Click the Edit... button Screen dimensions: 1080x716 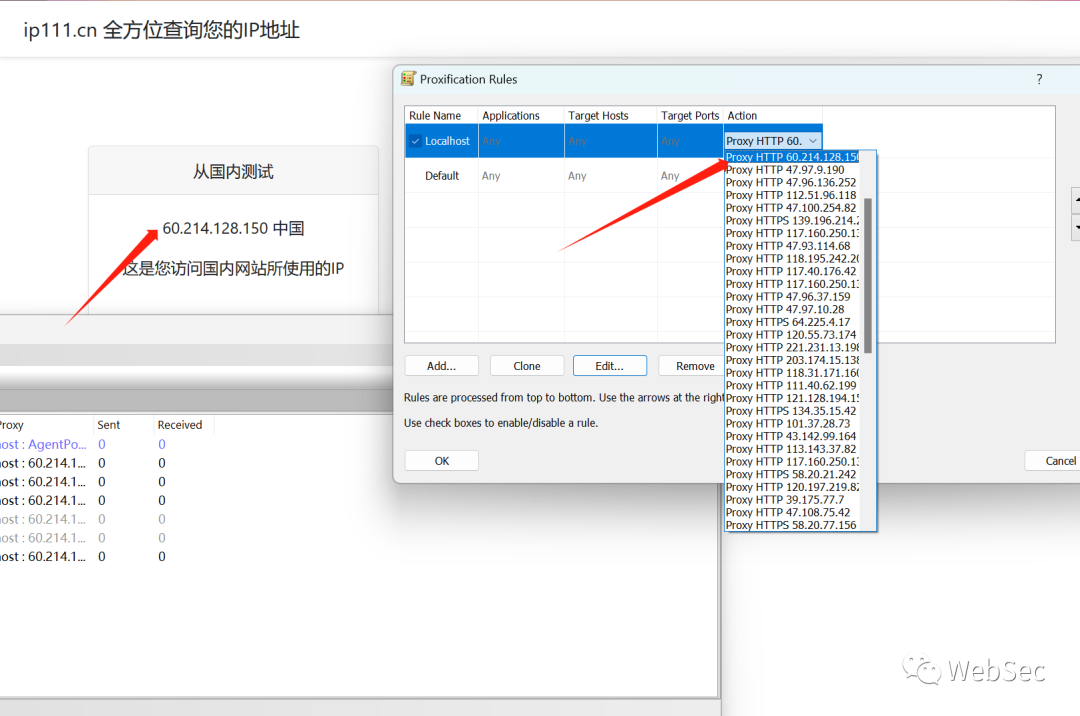point(610,366)
